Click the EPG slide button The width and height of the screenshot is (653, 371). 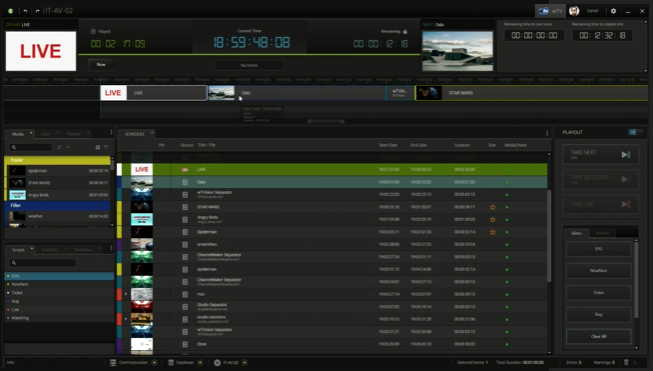[598, 249]
